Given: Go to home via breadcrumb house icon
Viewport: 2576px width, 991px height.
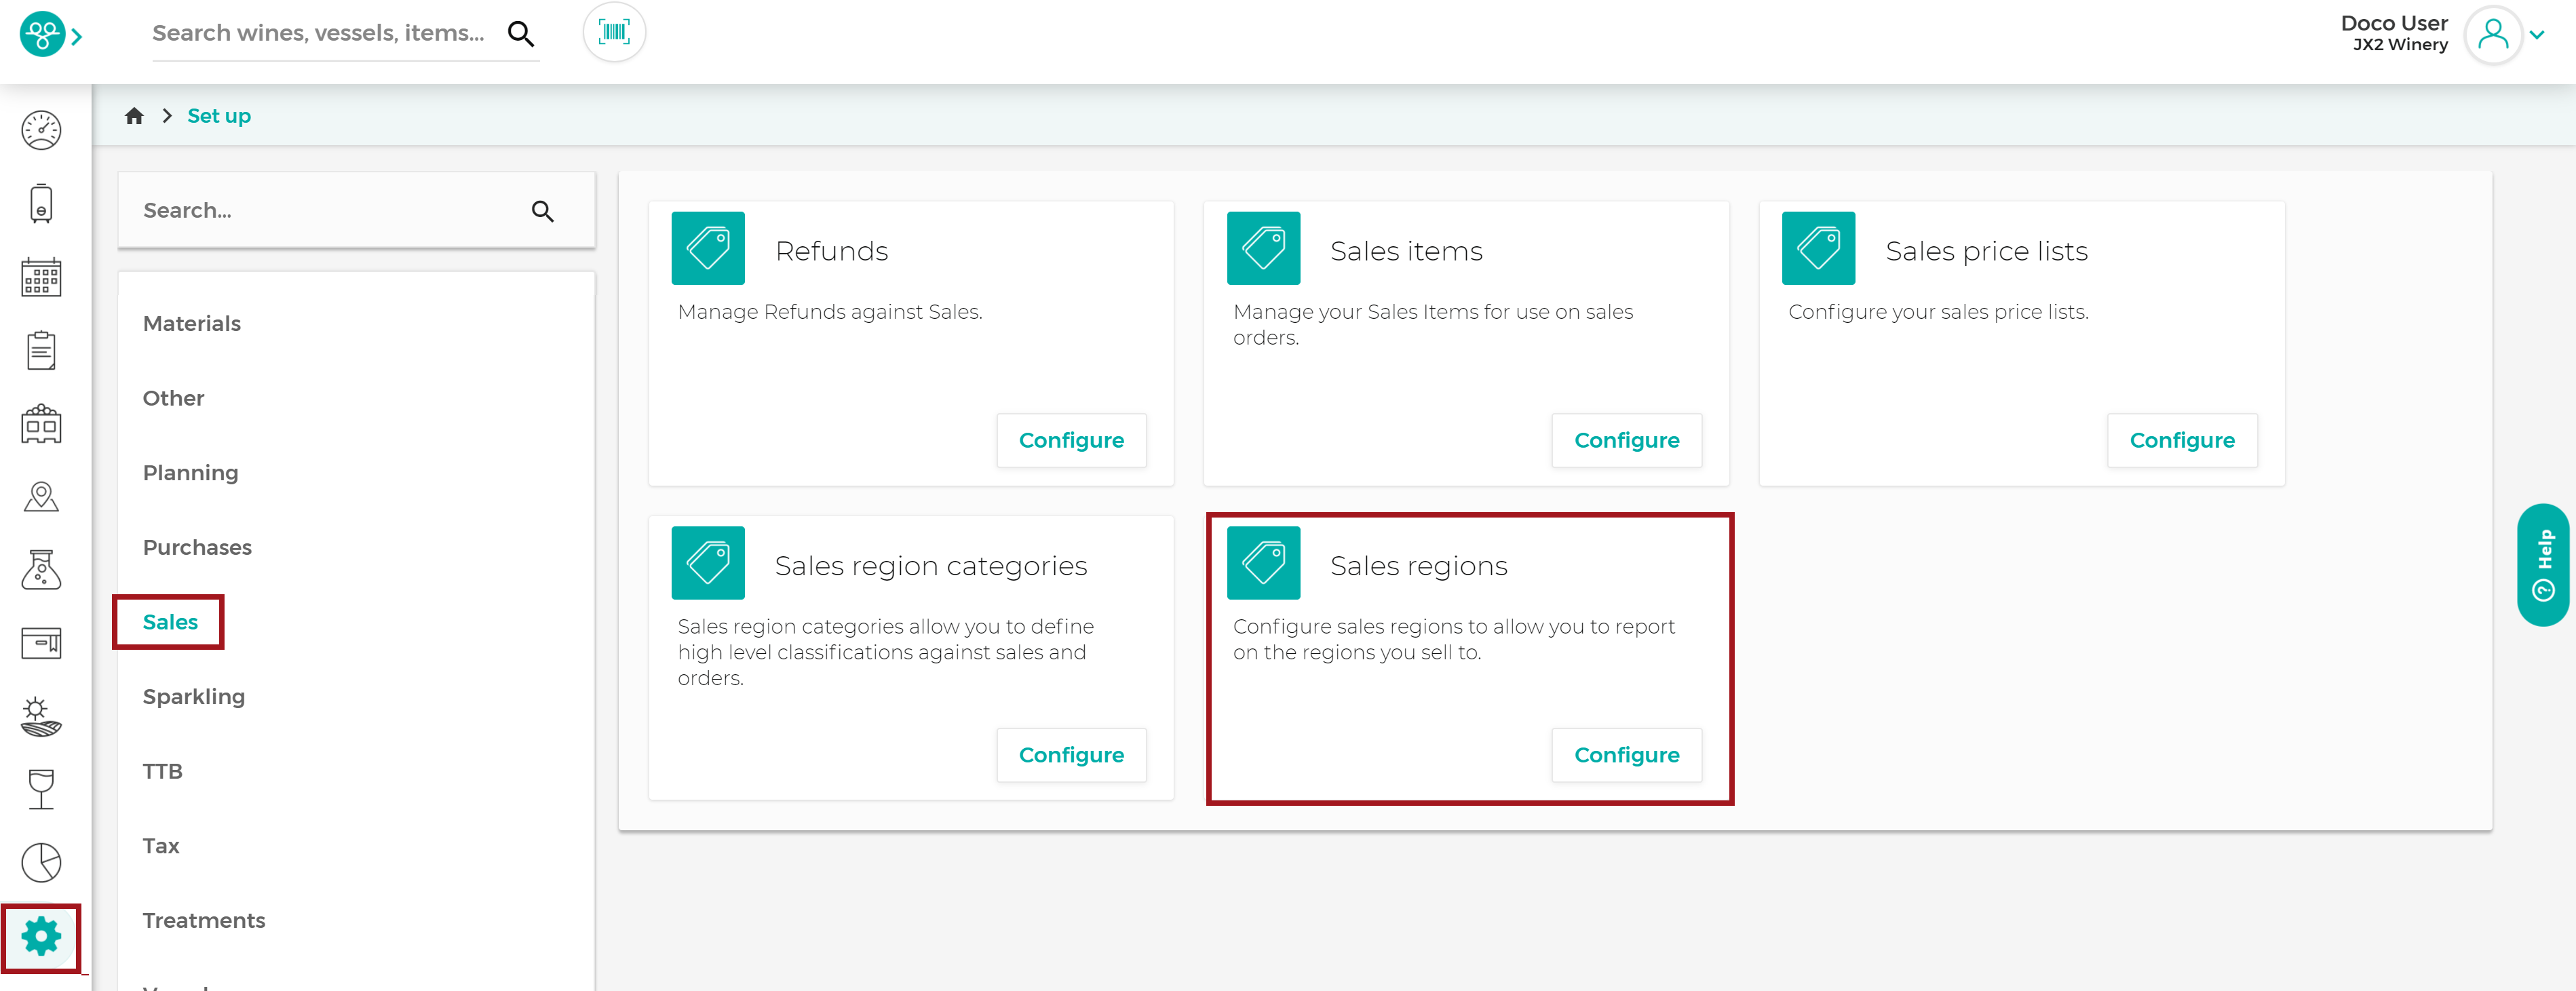Looking at the screenshot, I should [134, 116].
